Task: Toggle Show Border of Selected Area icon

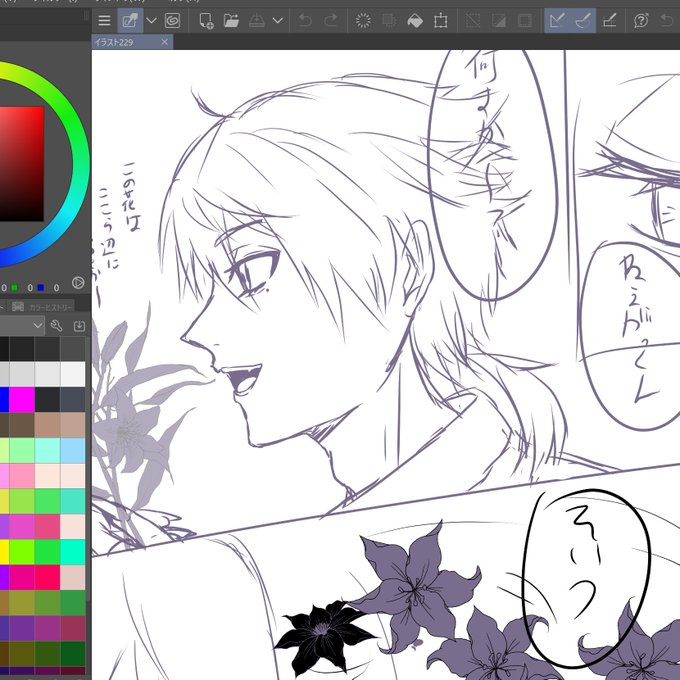Action: (x=524, y=20)
